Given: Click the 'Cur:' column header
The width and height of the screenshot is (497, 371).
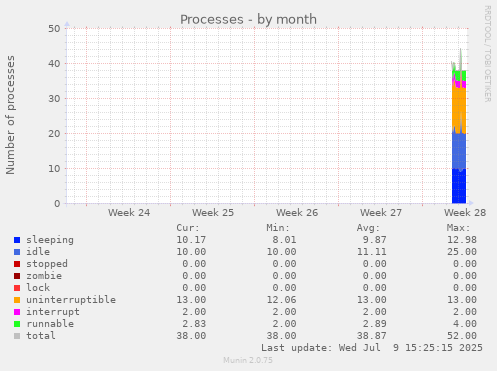Looking at the screenshot, I should coord(188,228).
